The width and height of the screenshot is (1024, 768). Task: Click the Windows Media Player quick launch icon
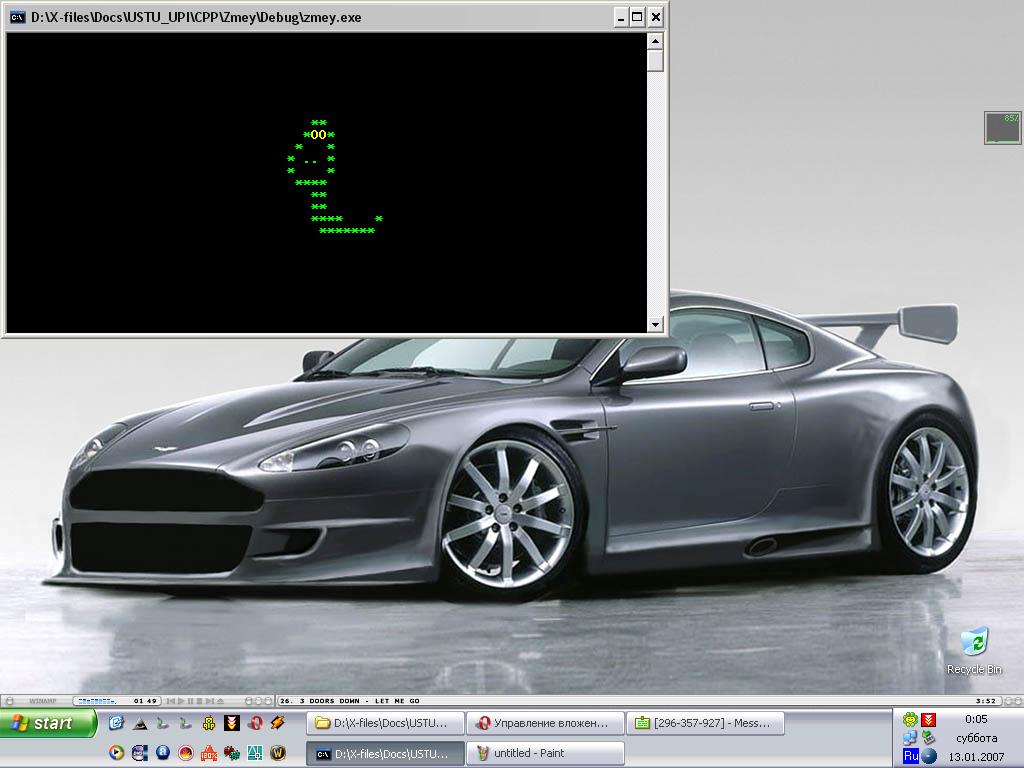point(116,753)
